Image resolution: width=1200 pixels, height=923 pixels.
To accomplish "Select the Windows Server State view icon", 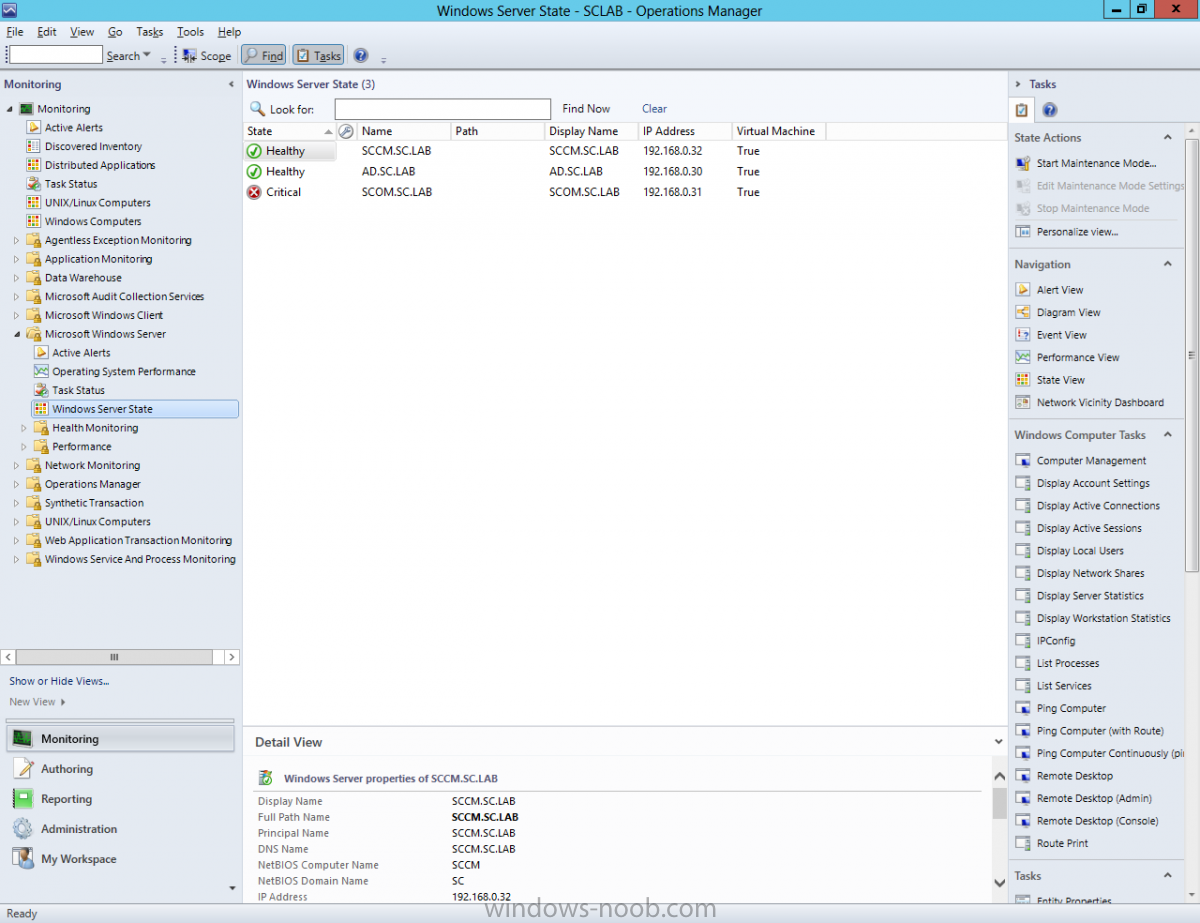I will tap(42, 409).
